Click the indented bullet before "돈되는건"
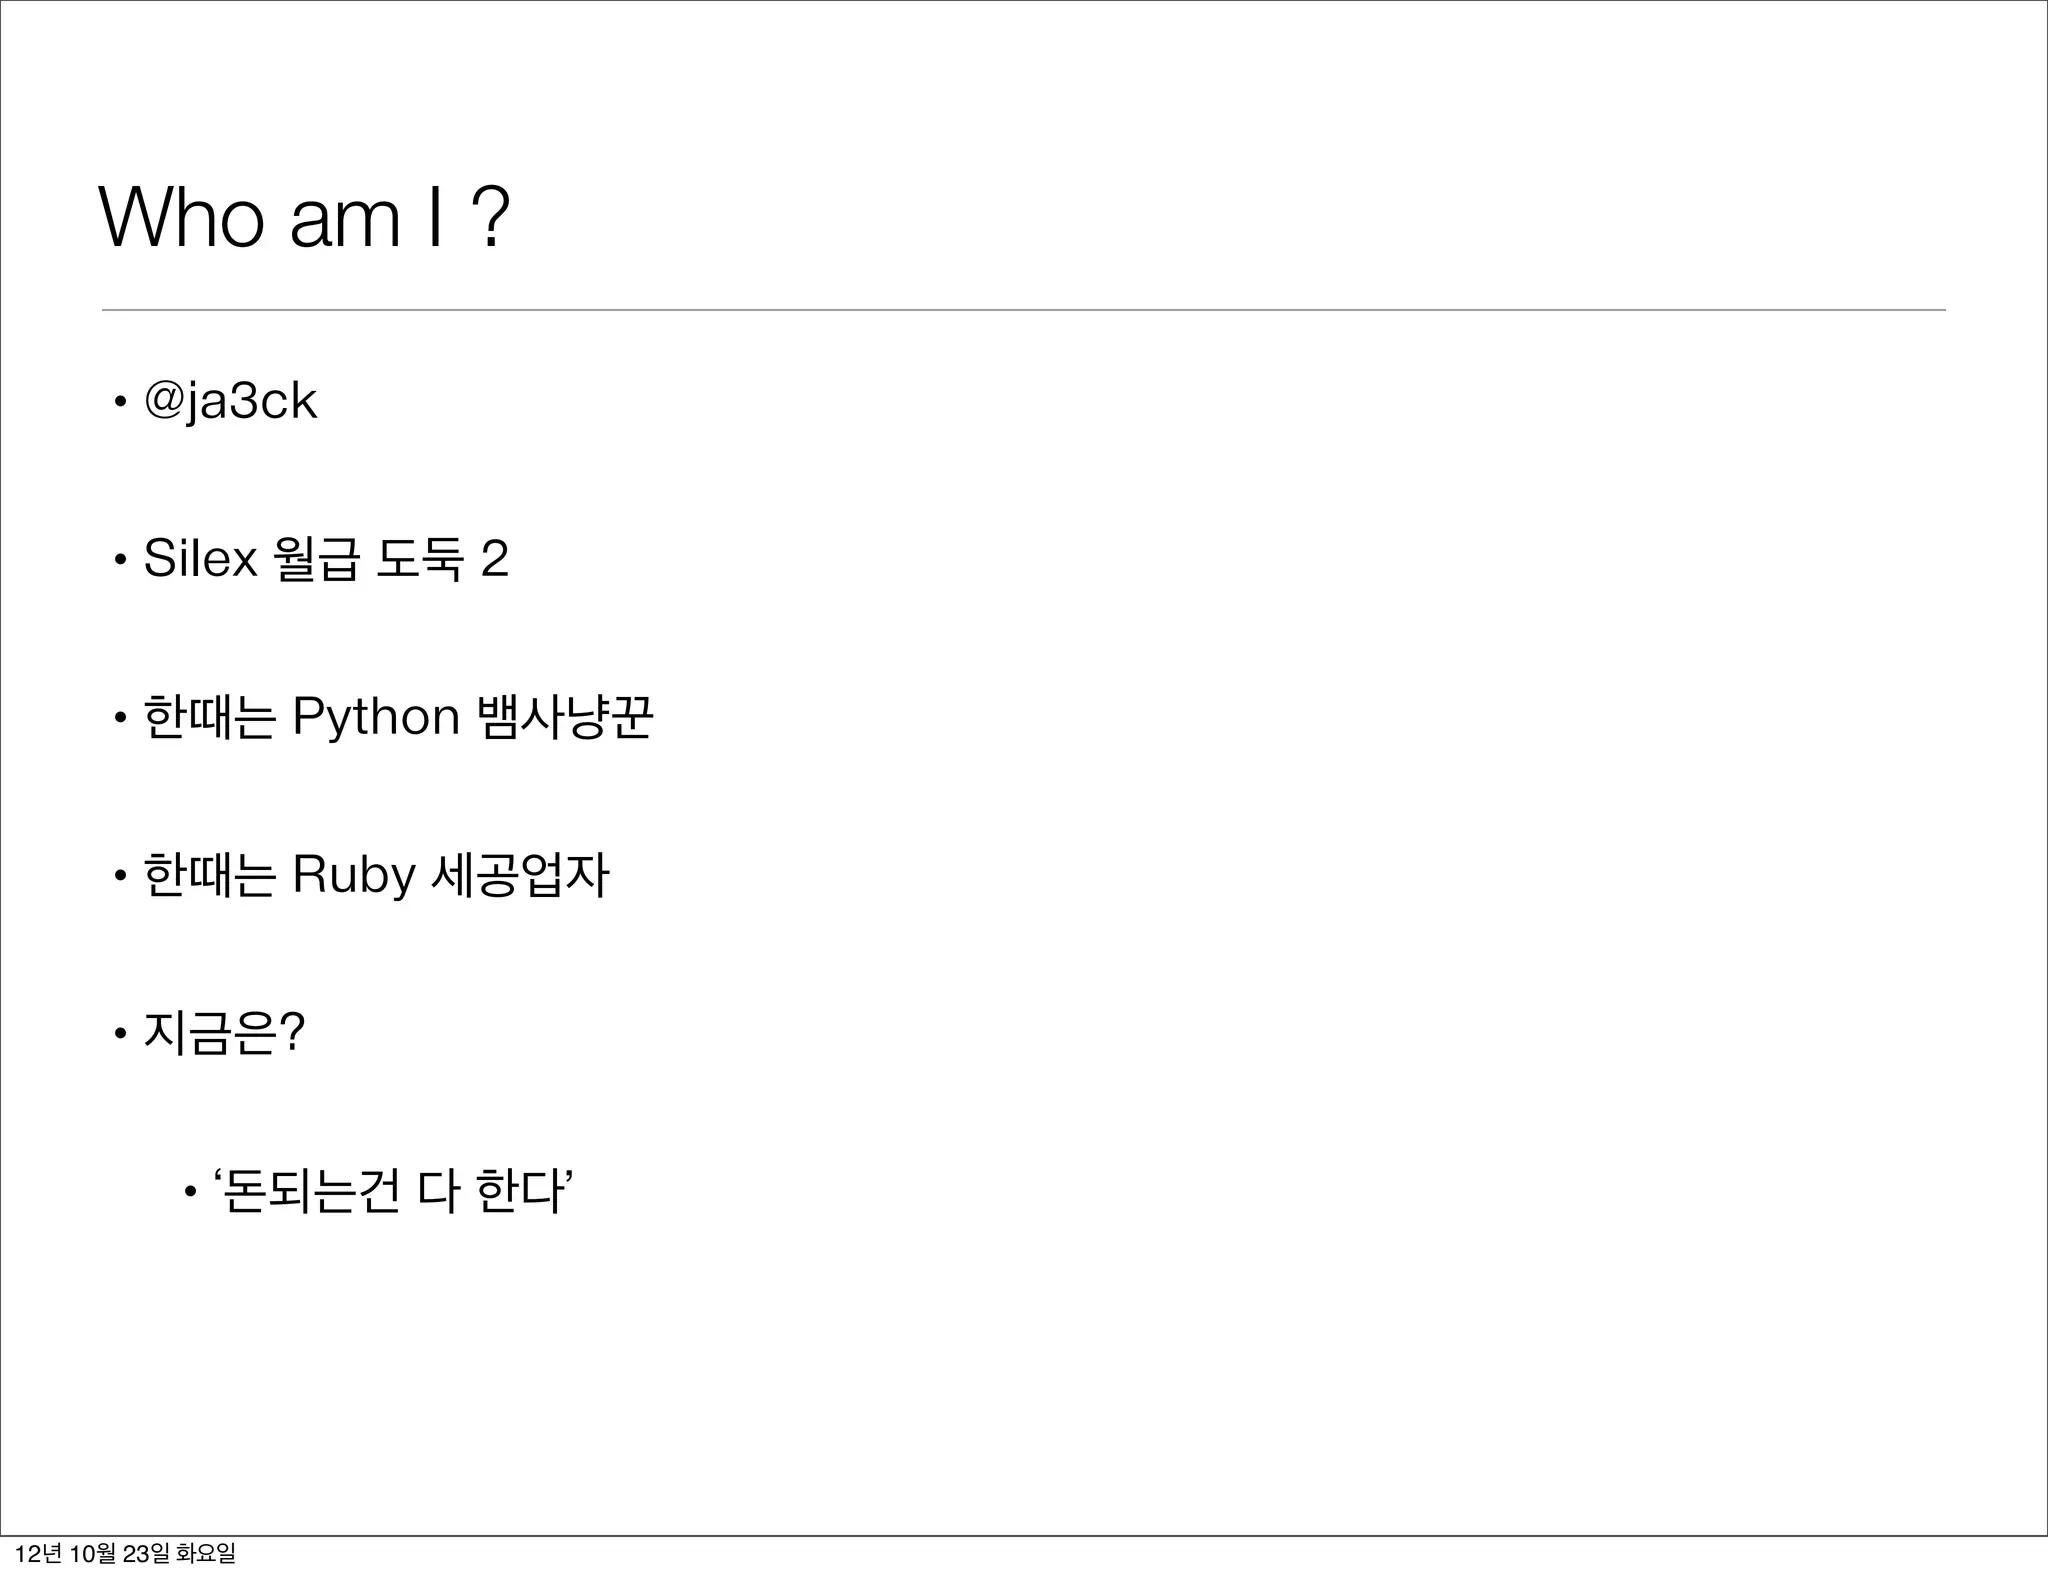This screenshot has height=1576, width=2048. (190, 1192)
